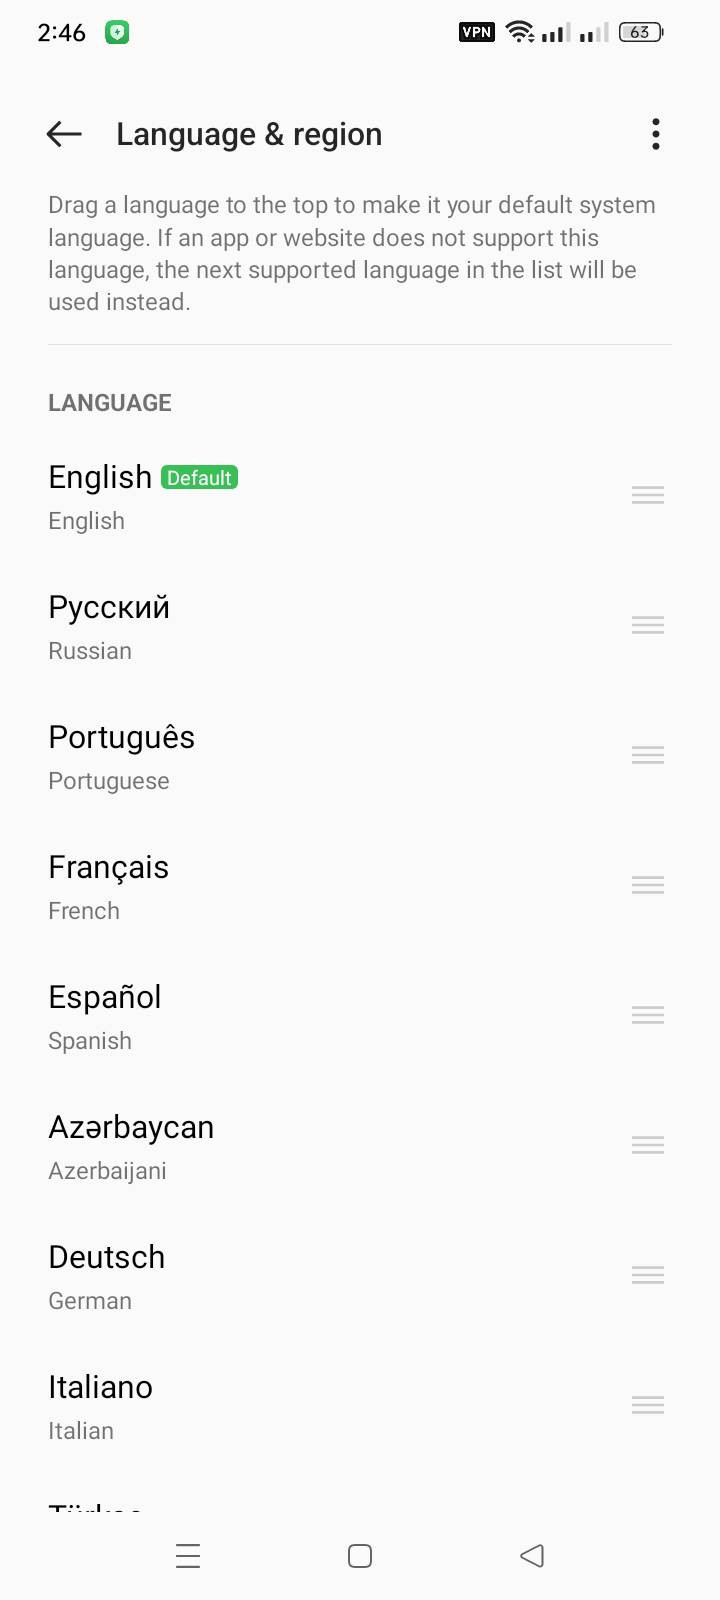Tap the green Default badge
The width and height of the screenshot is (720, 1600).
pos(199,478)
